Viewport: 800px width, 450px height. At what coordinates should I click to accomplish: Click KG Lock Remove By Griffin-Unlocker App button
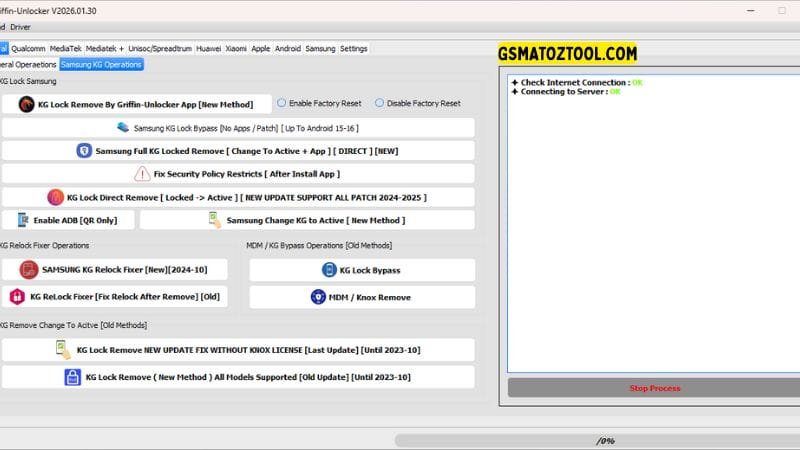coord(136,104)
